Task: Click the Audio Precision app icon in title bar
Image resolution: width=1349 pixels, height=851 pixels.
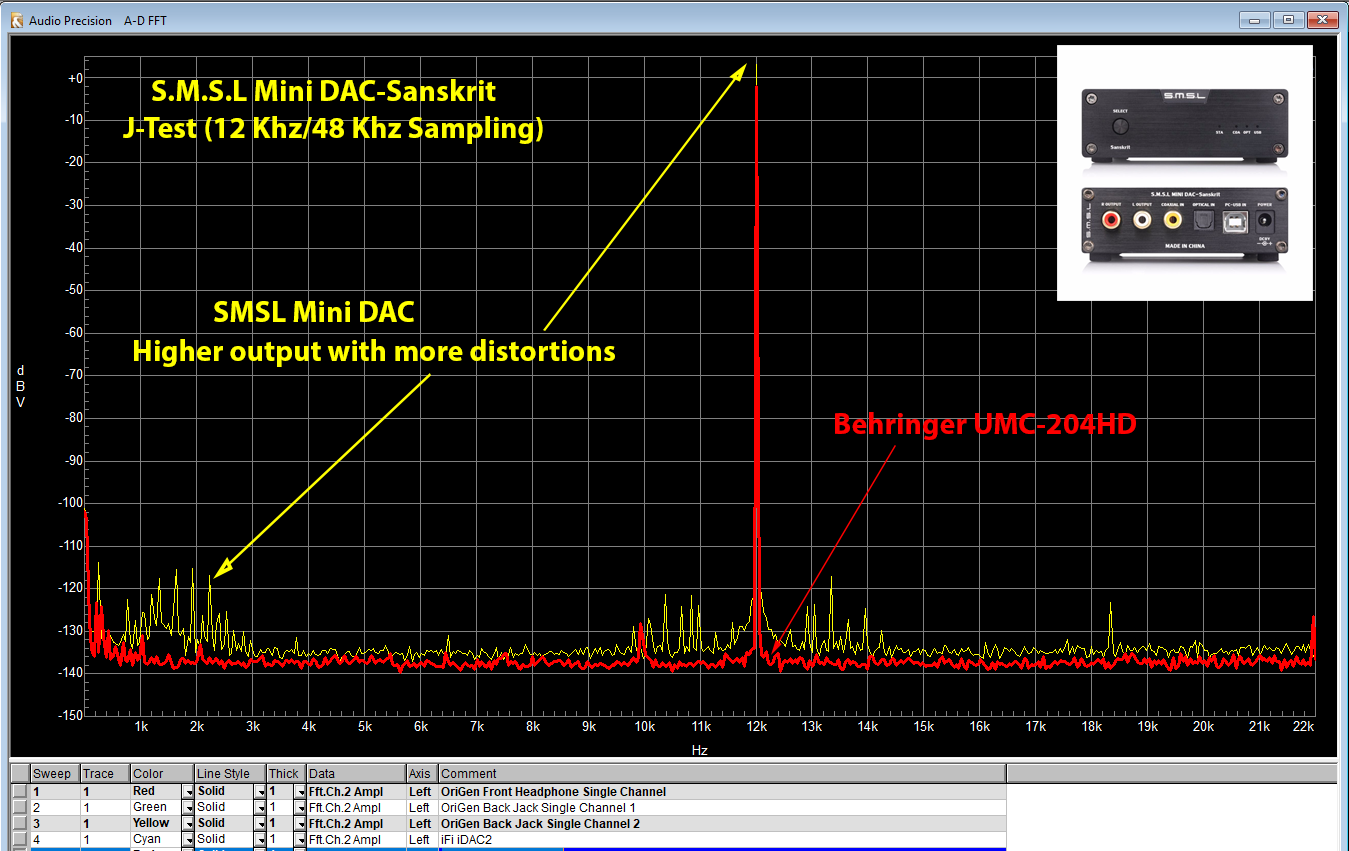Action: point(16,20)
